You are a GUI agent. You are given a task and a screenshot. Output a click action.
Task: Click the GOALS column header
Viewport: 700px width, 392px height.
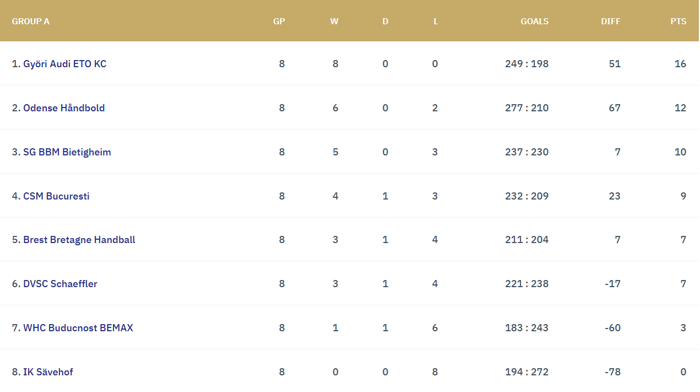(x=534, y=21)
